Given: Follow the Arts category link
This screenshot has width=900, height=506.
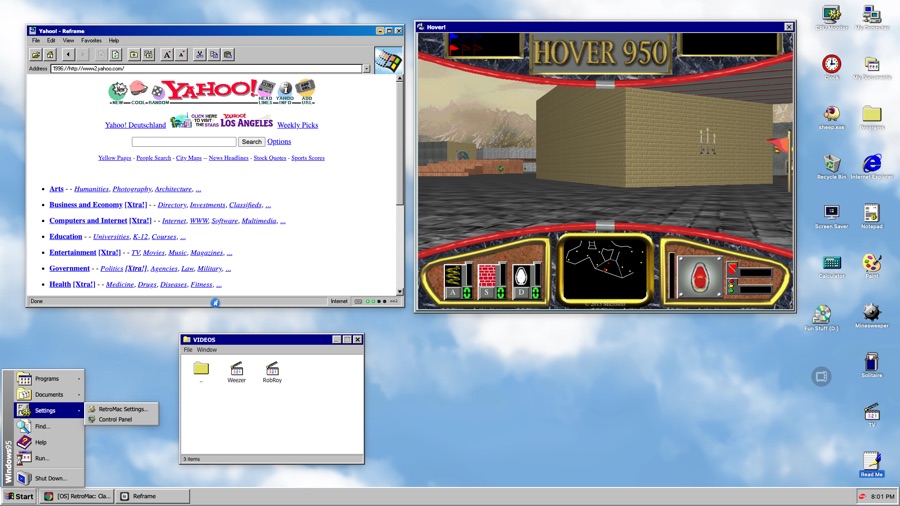Looking at the screenshot, I should 56,189.
